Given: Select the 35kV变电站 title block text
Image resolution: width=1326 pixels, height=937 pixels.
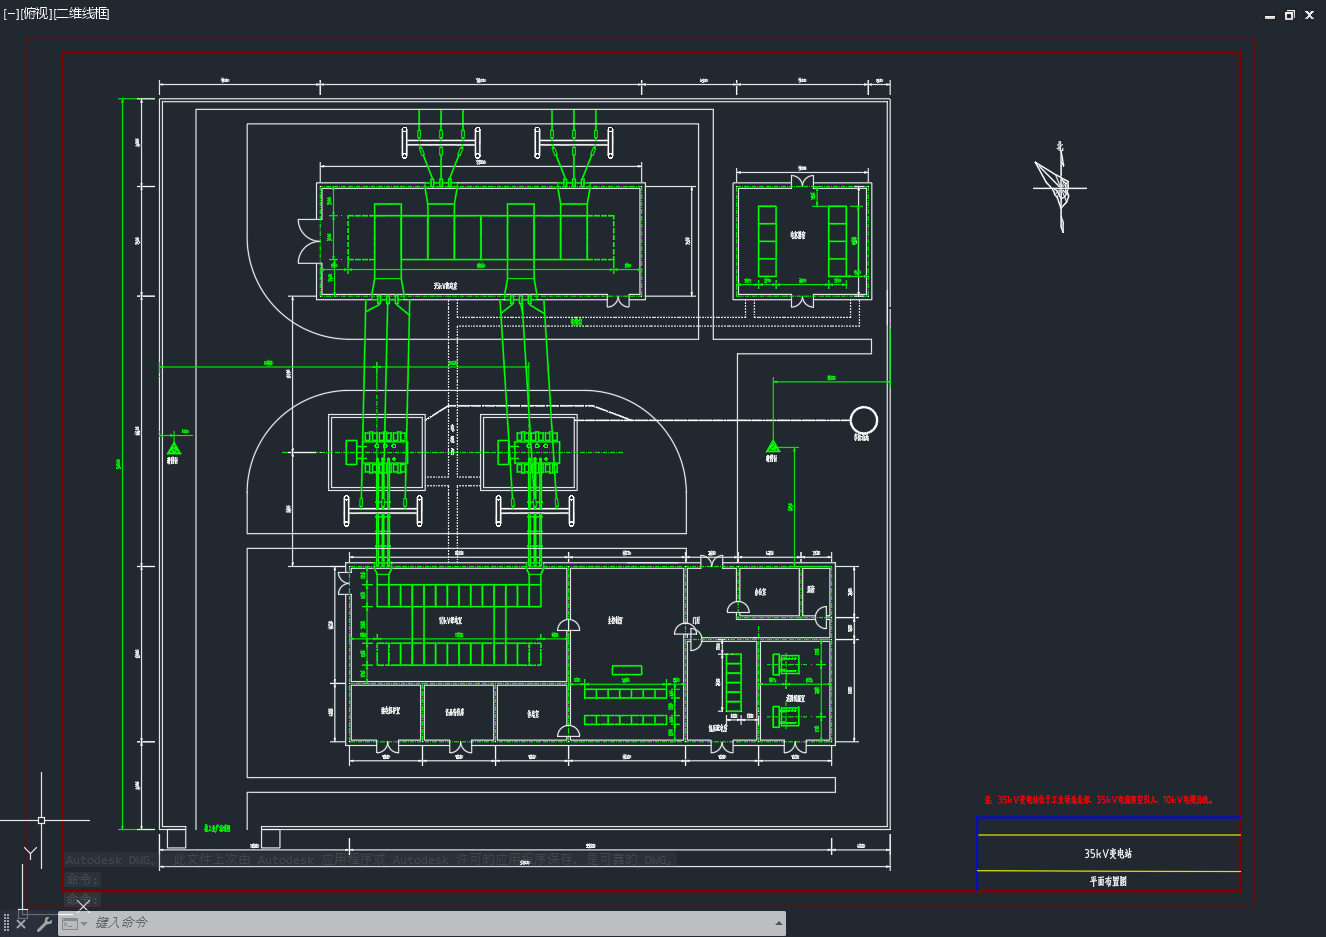Looking at the screenshot, I should pos(1108,854).
